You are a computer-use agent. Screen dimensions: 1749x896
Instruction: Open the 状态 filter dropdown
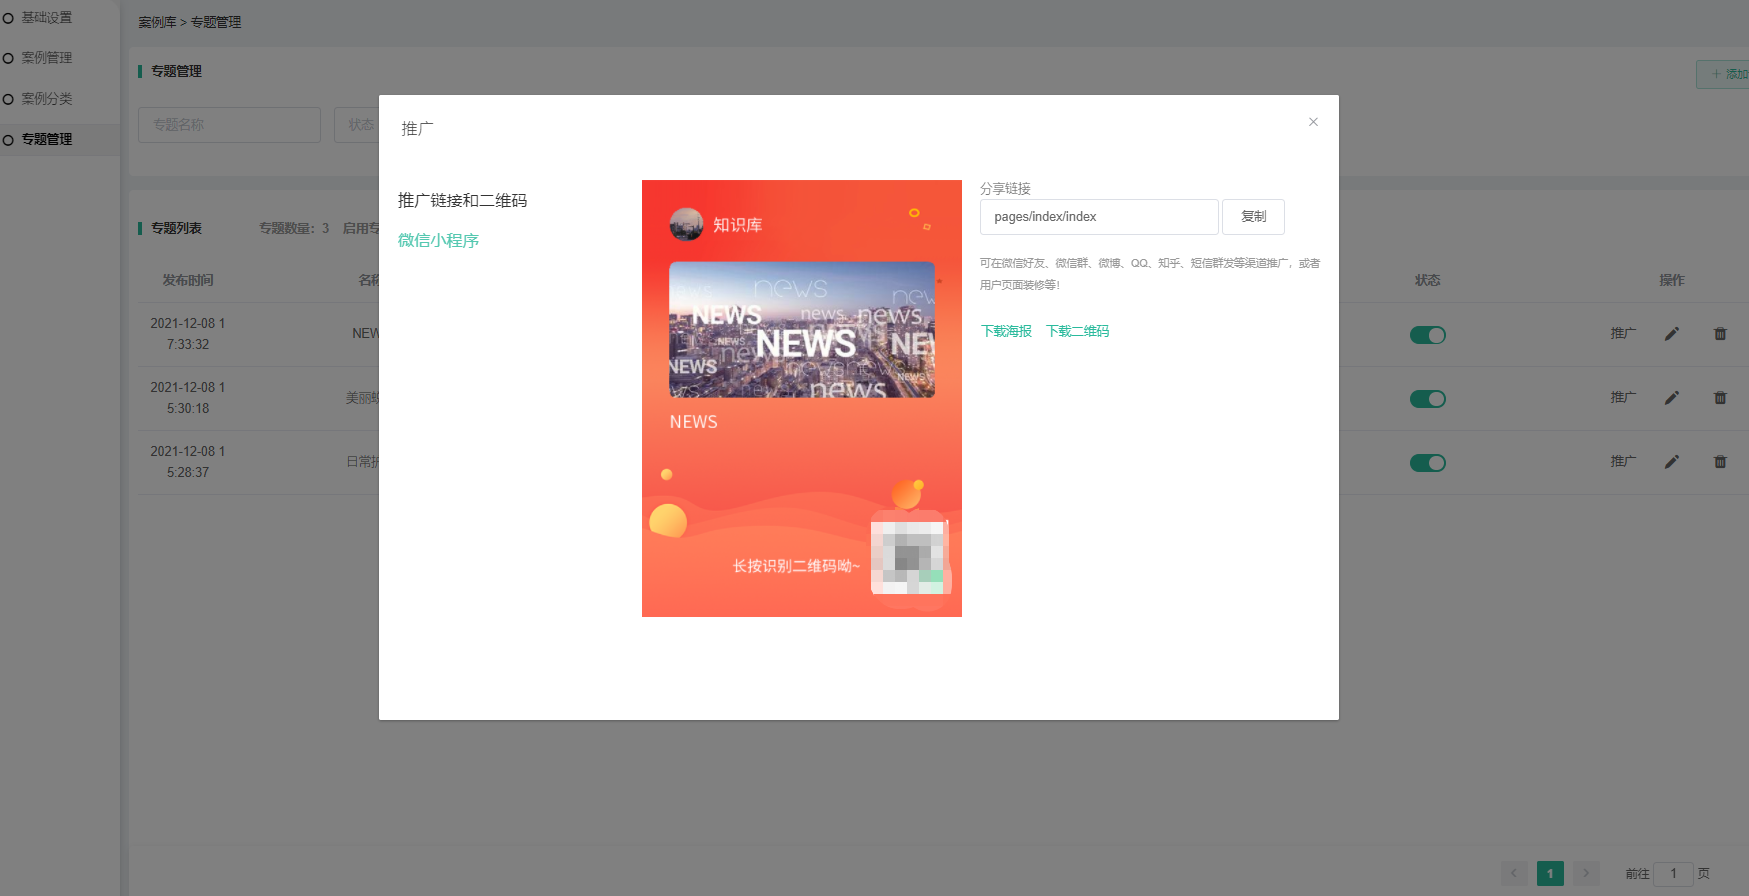point(358,125)
